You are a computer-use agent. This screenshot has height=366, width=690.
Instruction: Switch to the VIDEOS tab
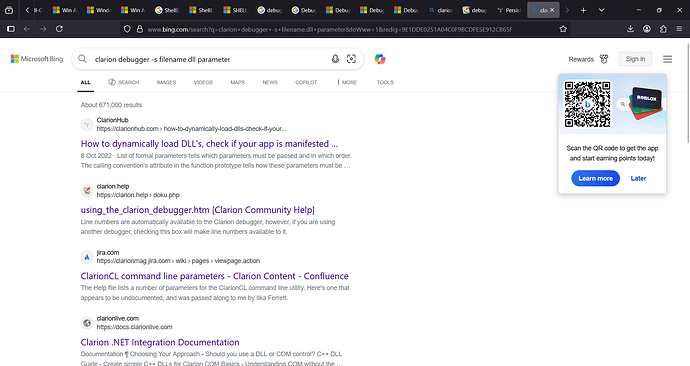tap(203, 82)
